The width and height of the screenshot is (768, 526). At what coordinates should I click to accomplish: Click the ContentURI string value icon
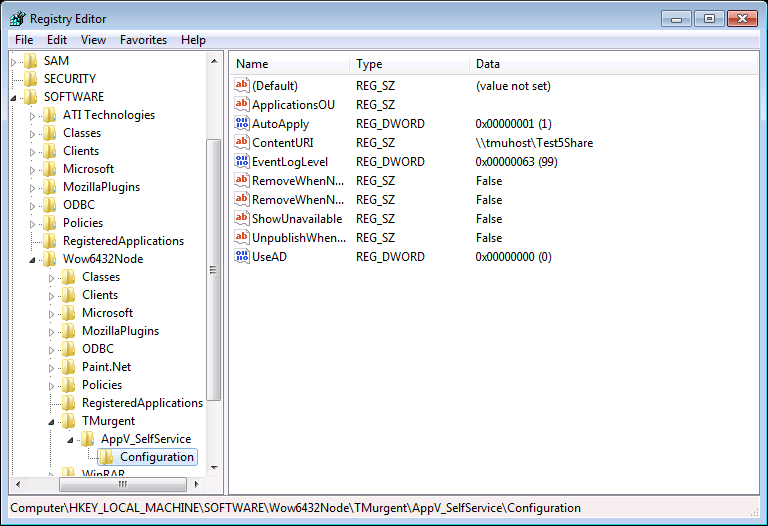(241, 143)
